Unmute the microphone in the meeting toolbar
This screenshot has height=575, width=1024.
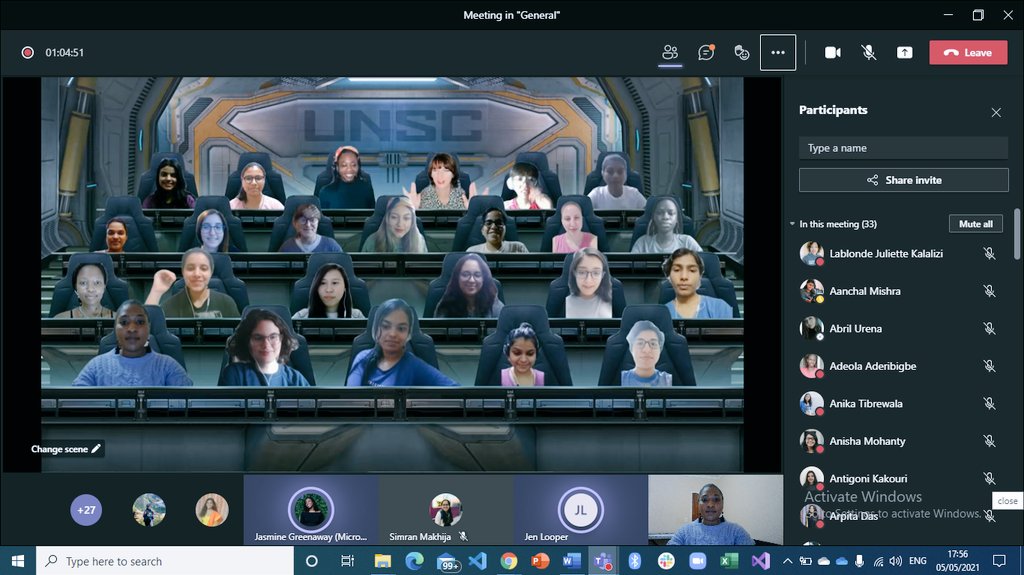coord(869,52)
